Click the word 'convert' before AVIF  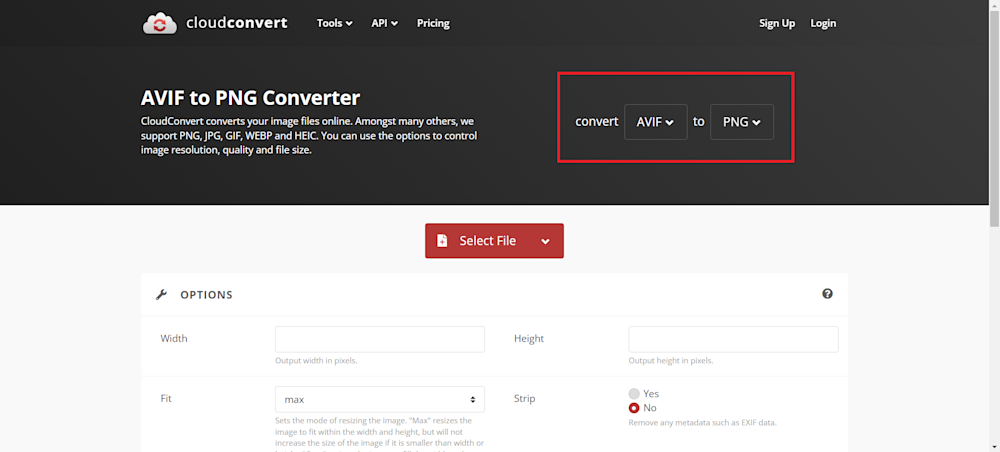coord(596,122)
